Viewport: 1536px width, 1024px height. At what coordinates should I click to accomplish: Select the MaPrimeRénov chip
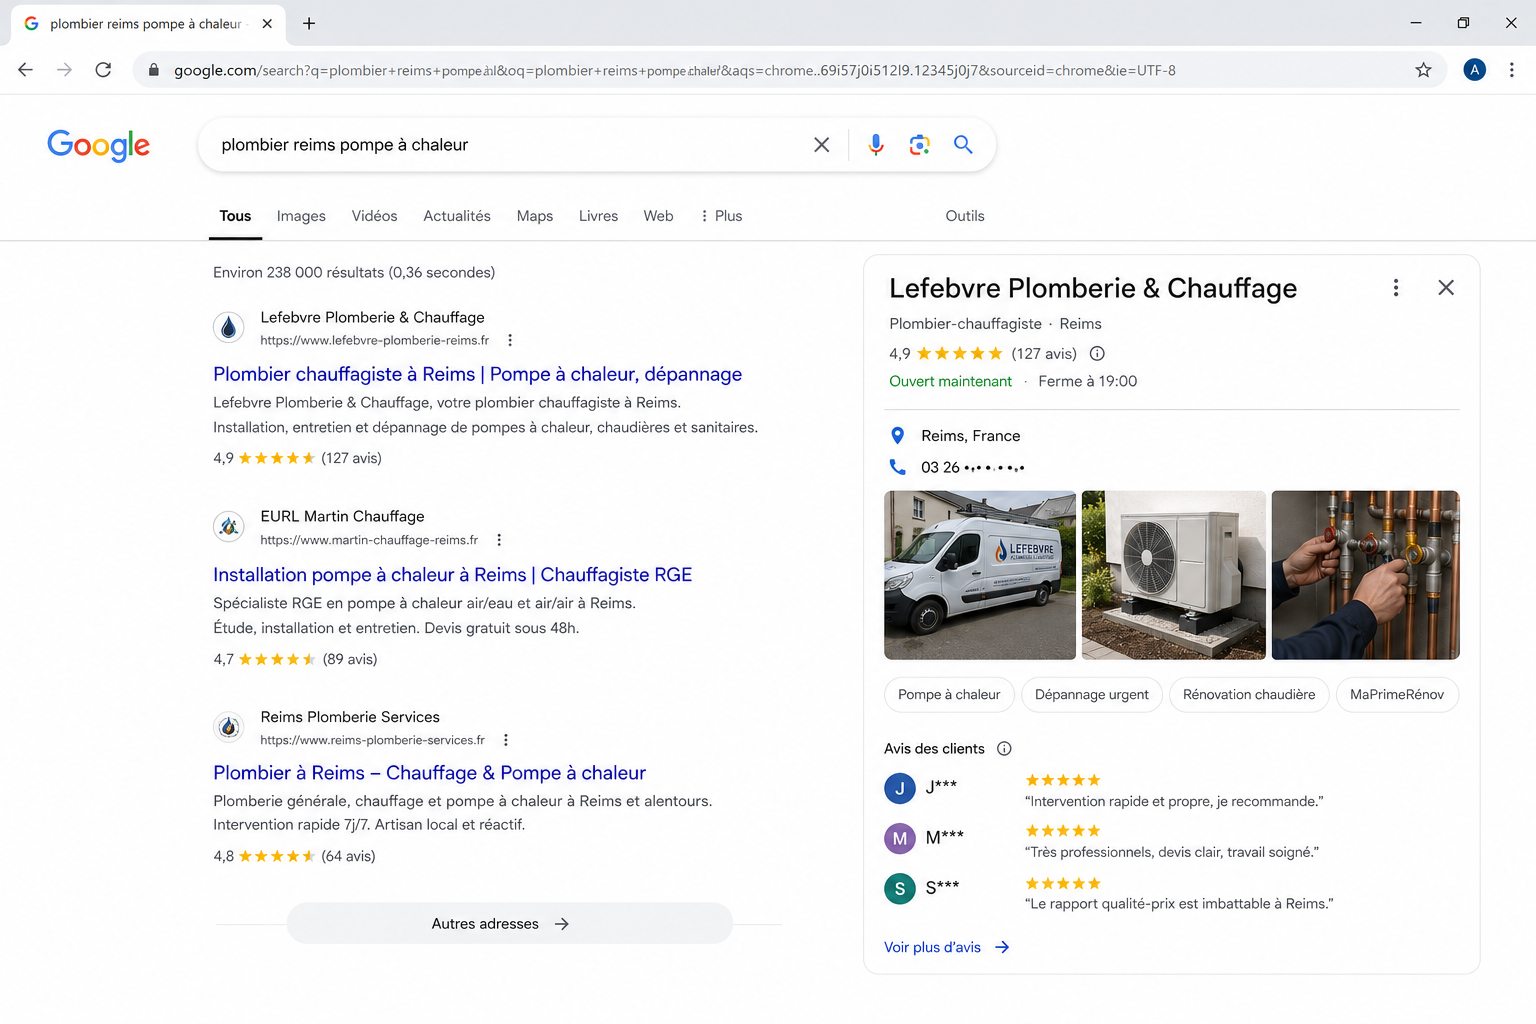(x=1397, y=695)
